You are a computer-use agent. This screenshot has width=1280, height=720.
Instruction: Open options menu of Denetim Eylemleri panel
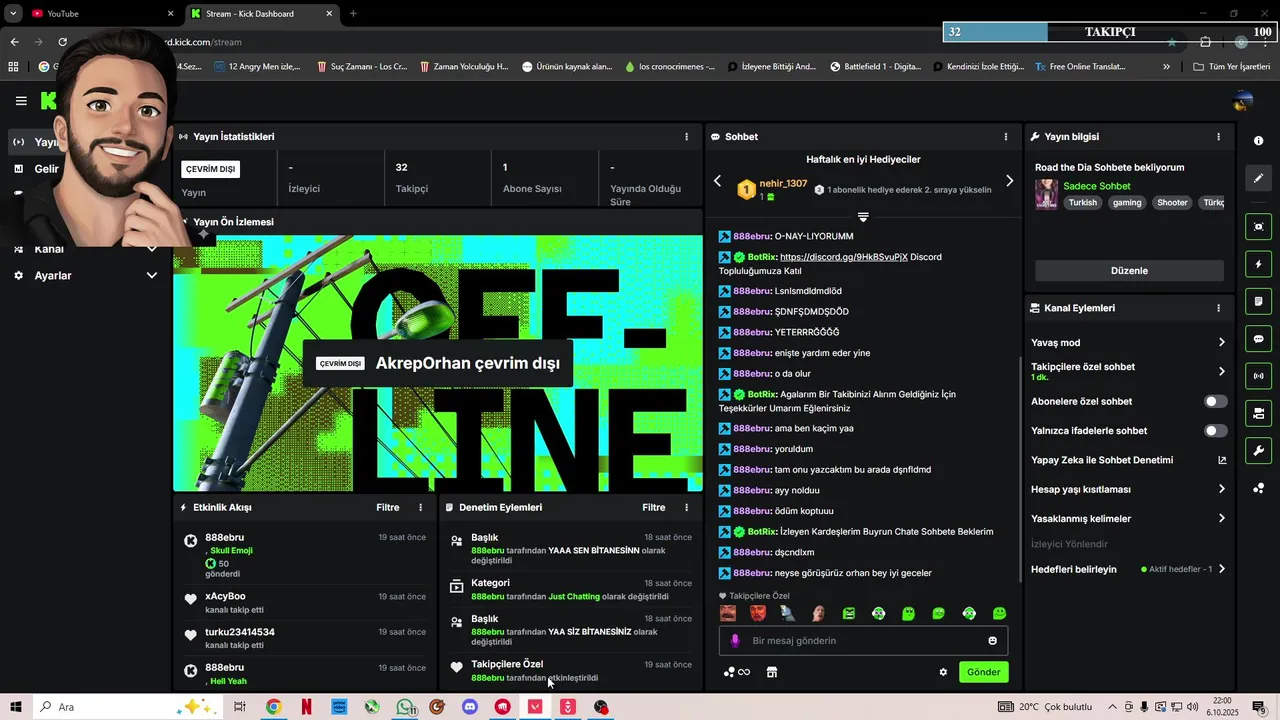coord(686,508)
